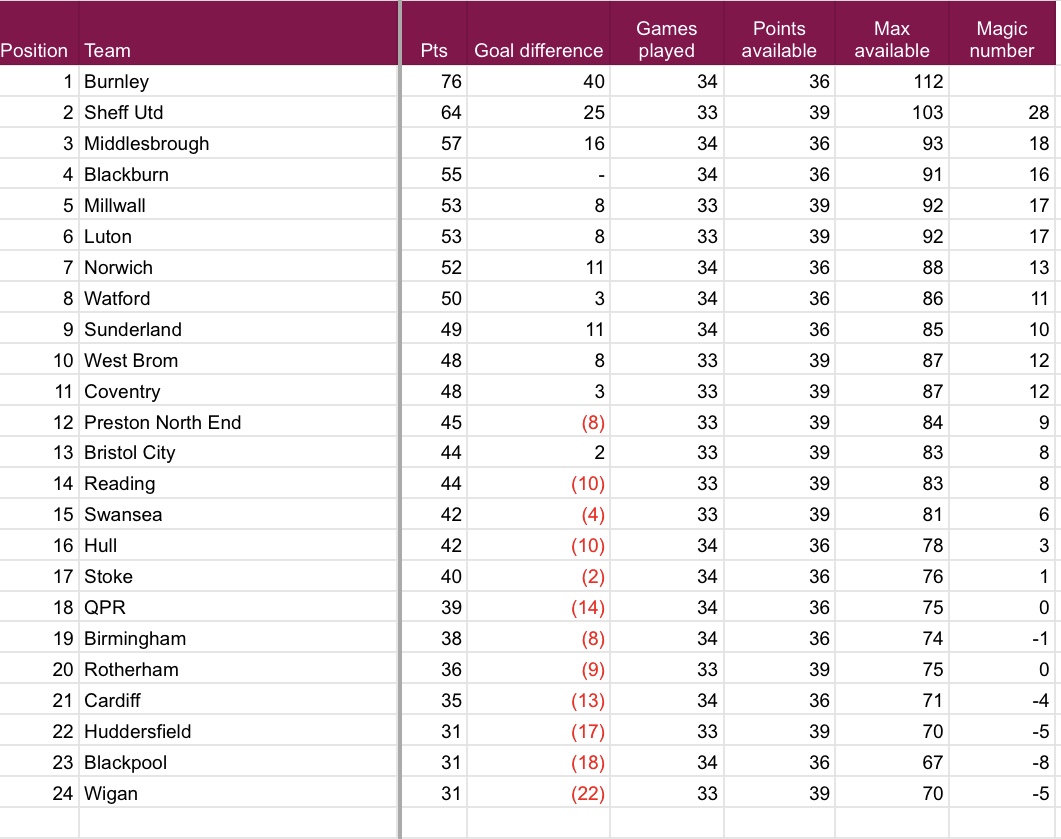
Task: Select the Team column header
Action: pos(108,50)
